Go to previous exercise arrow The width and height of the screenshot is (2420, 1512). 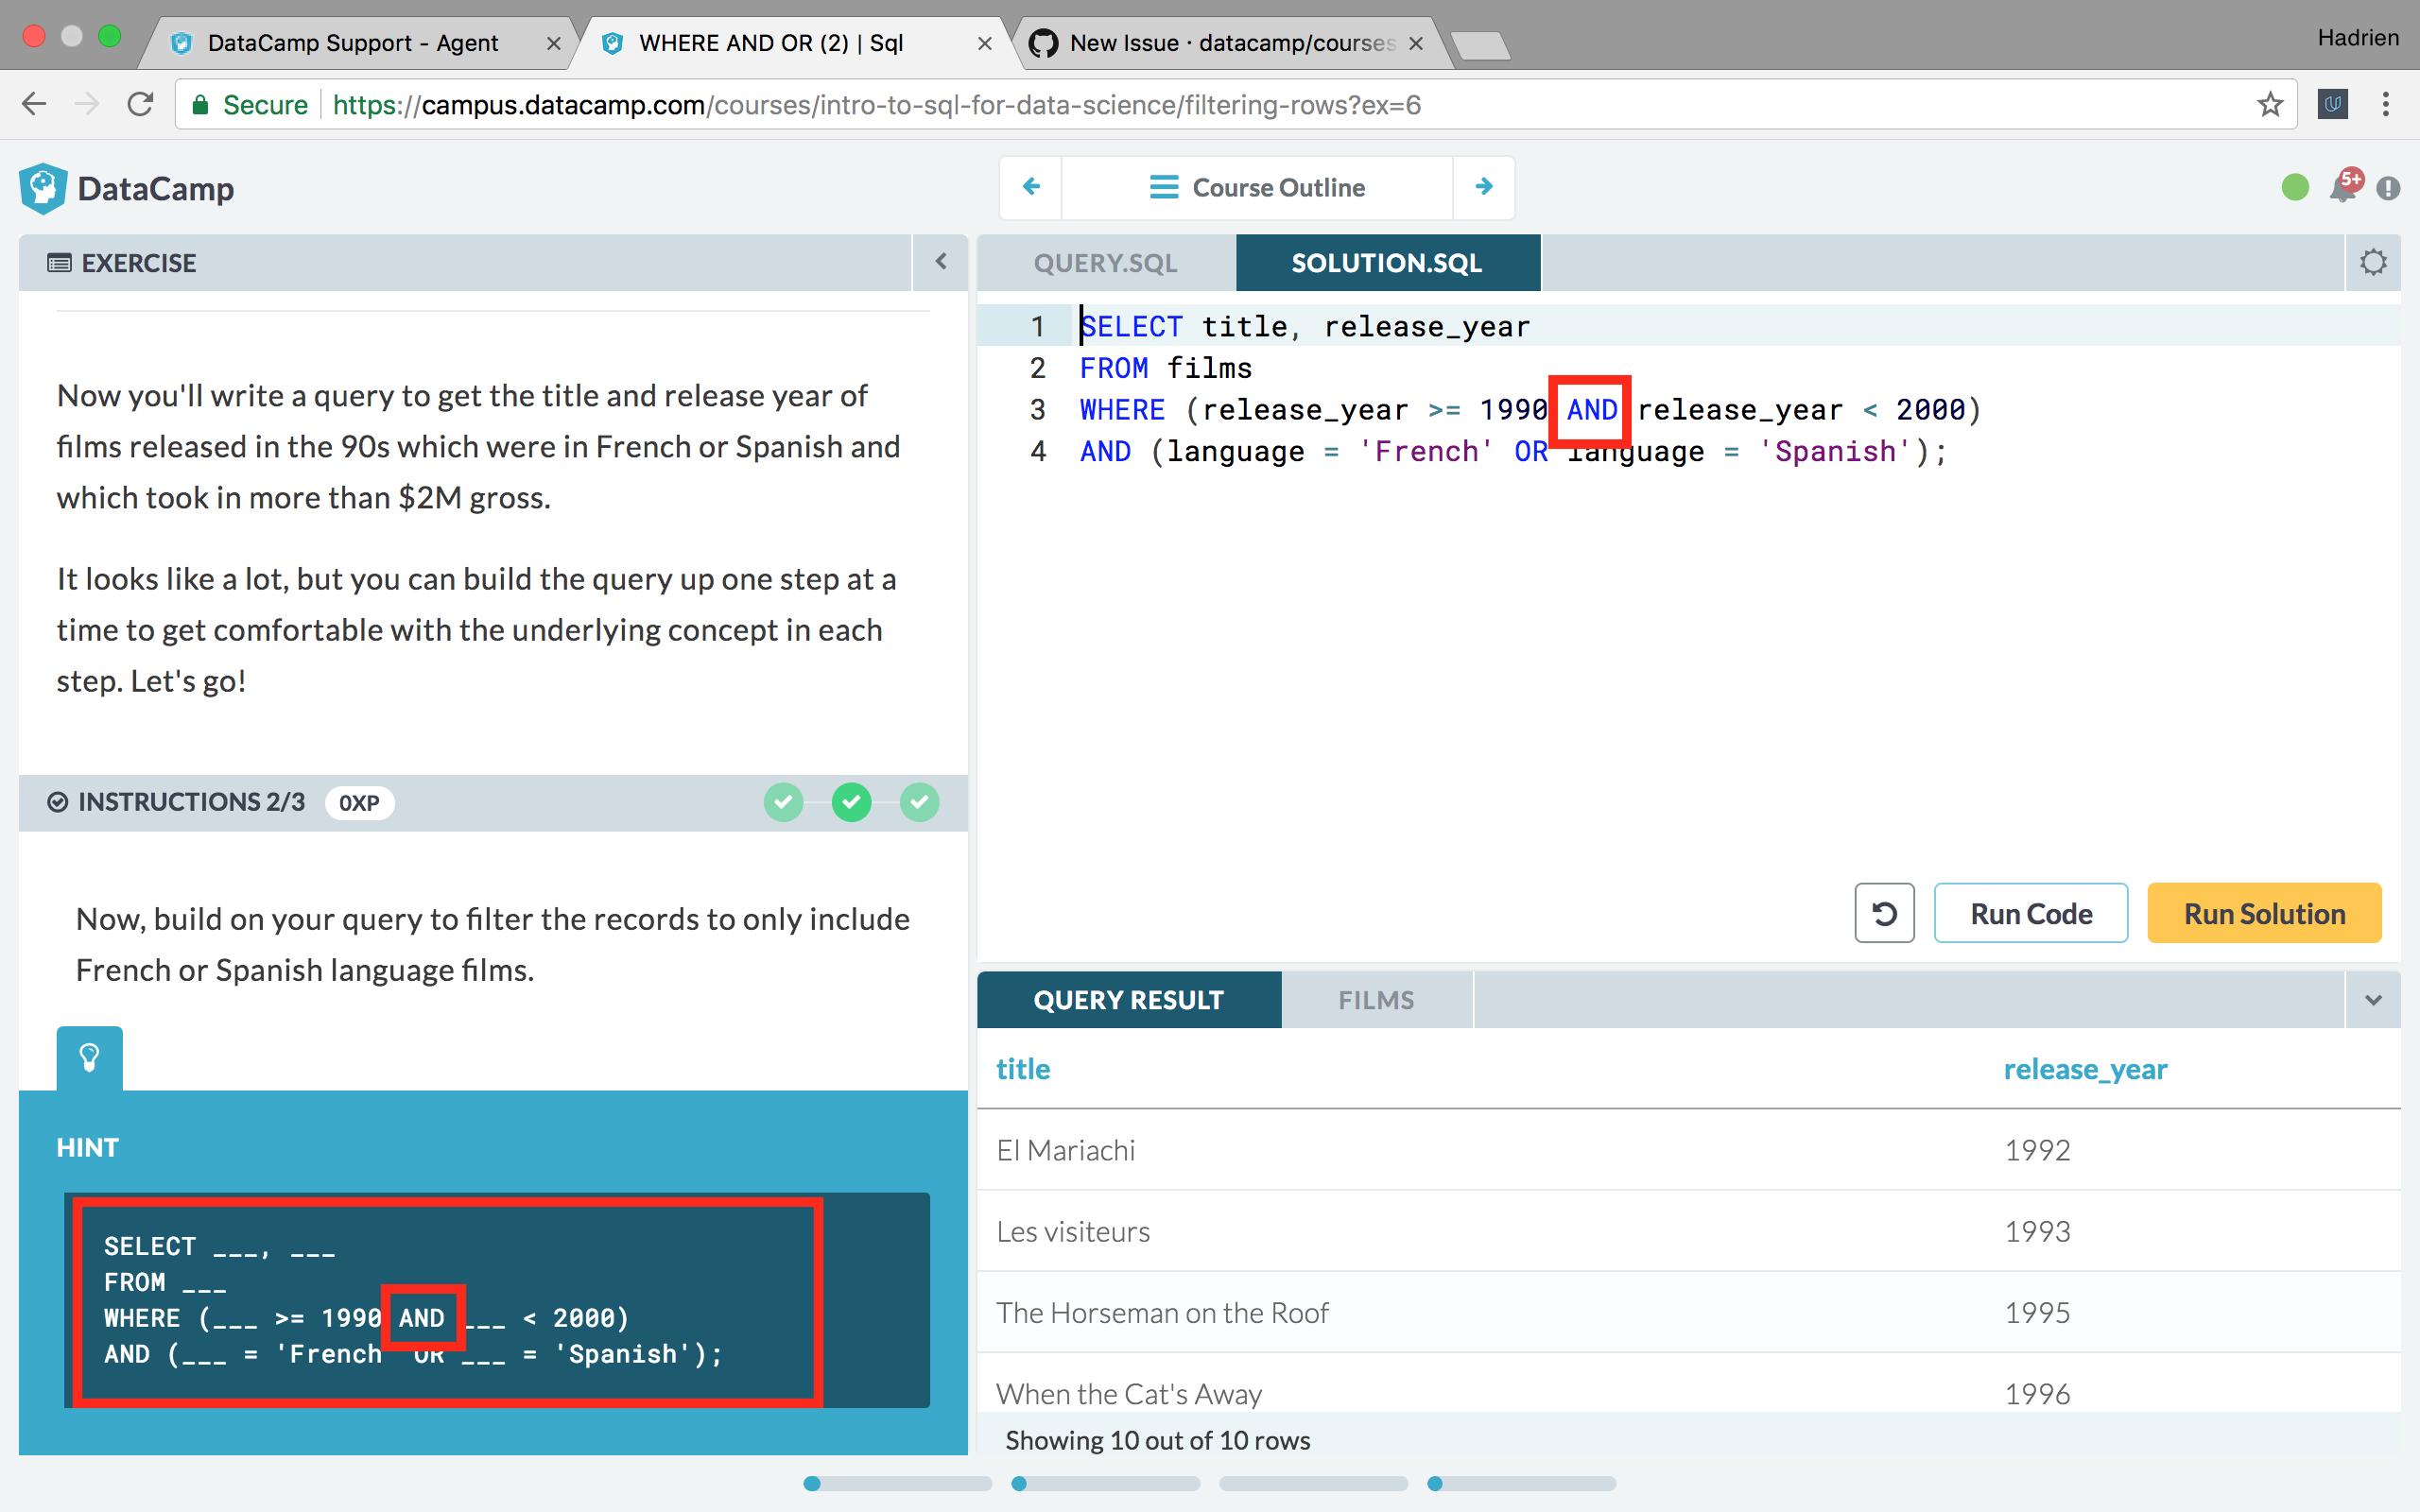1031,187
